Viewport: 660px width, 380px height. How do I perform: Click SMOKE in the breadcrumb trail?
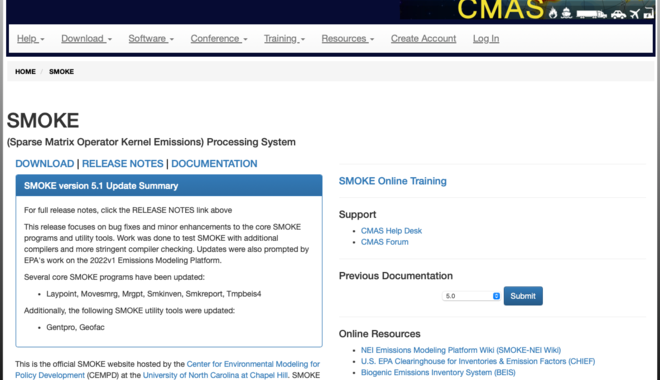coord(61,72)
